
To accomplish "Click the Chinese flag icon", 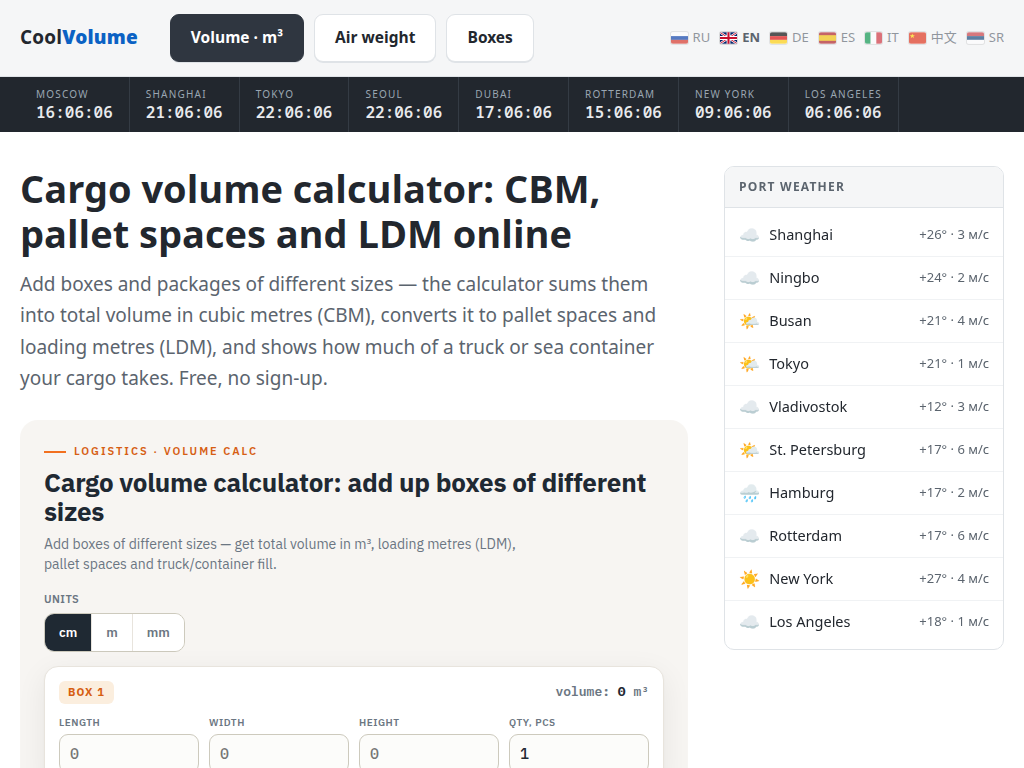I will pyautogui.click(x=917, y=38).
